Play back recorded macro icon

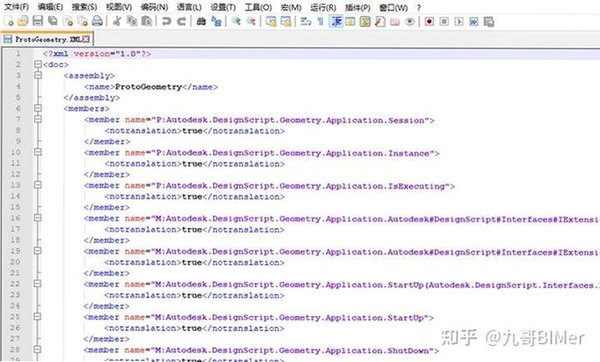[x=459, y=21]
